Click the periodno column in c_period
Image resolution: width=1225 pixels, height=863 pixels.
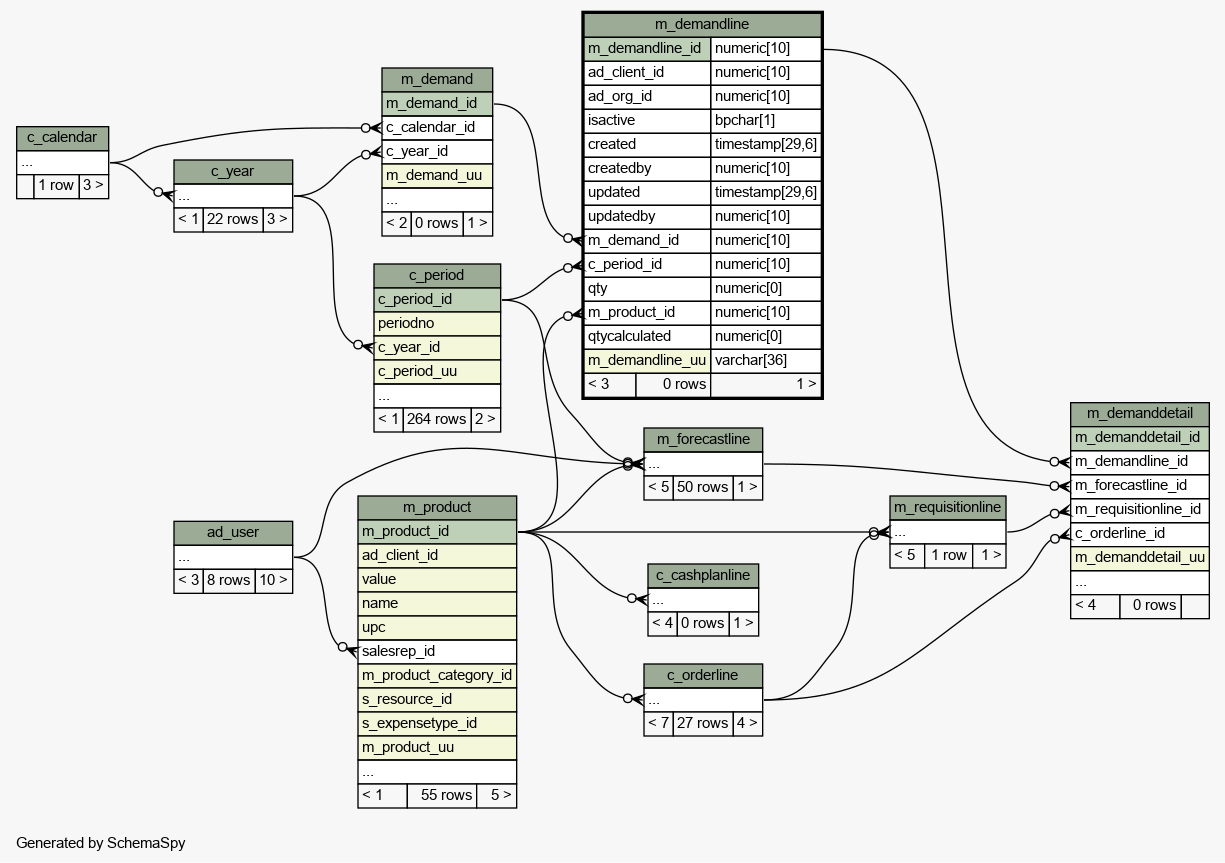pos(437,324)
